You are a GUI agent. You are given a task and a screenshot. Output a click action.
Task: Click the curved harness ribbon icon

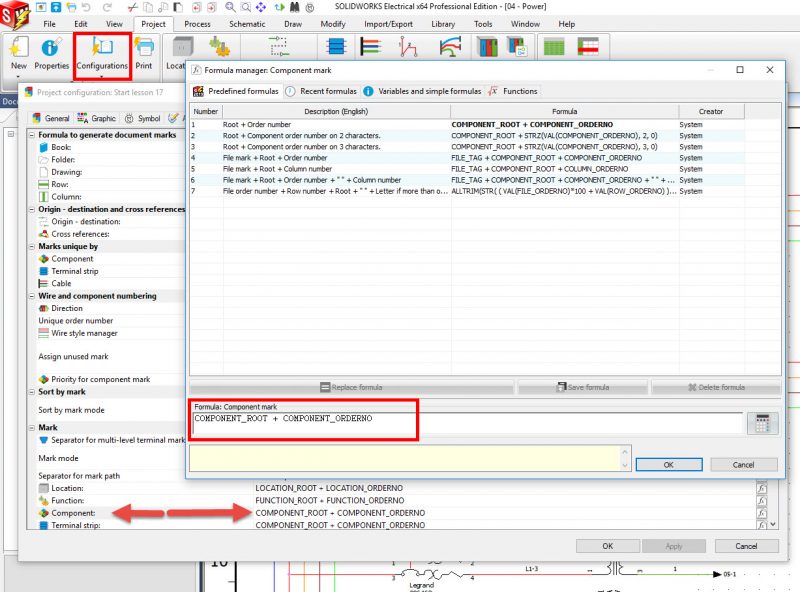[x=450, y=47]
